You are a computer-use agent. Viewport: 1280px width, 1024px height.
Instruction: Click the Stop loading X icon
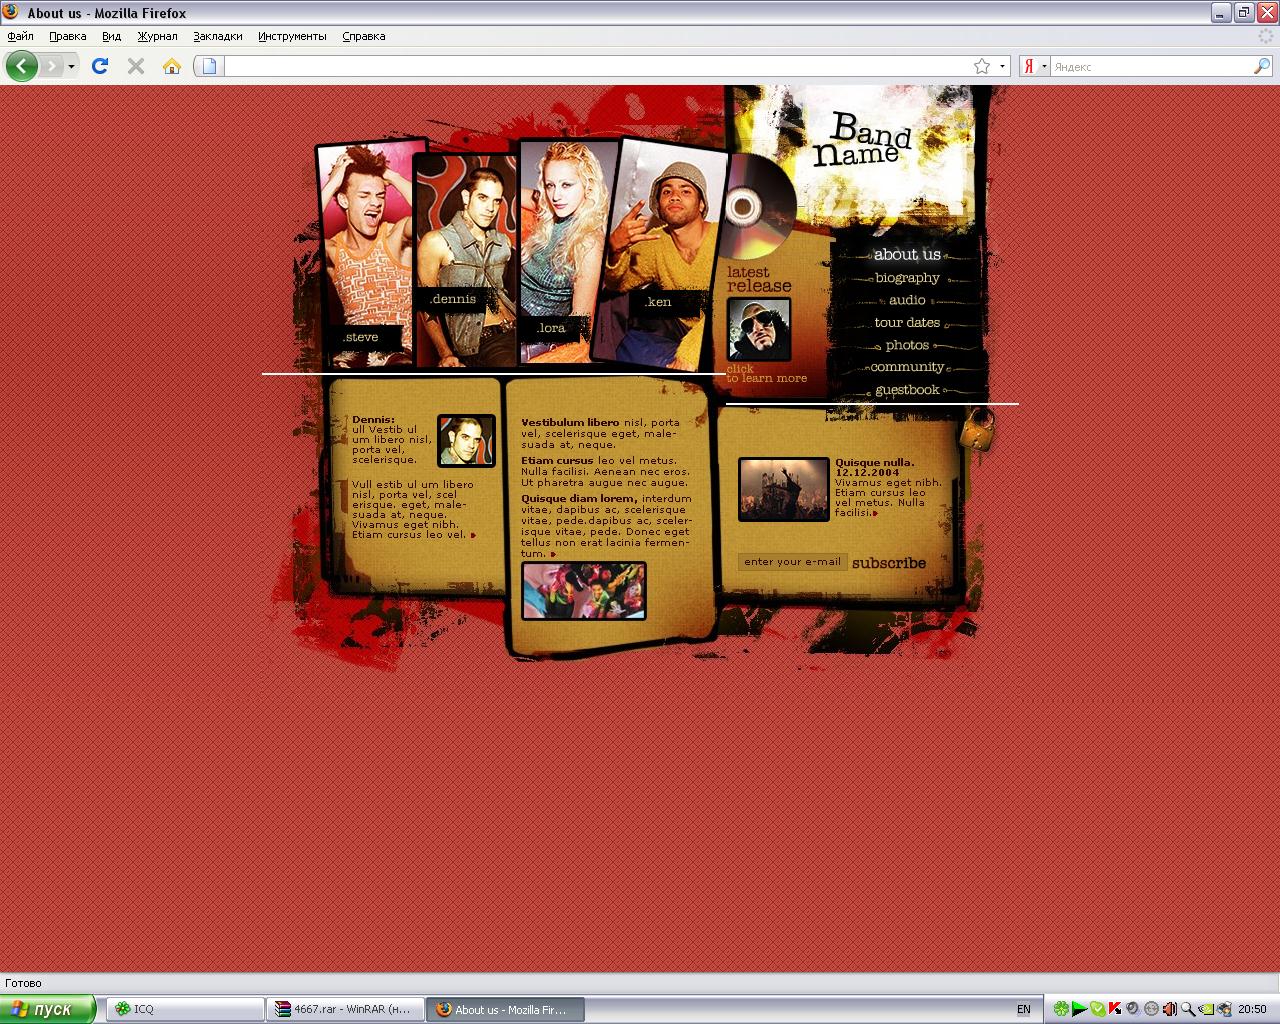coord(136,66)
